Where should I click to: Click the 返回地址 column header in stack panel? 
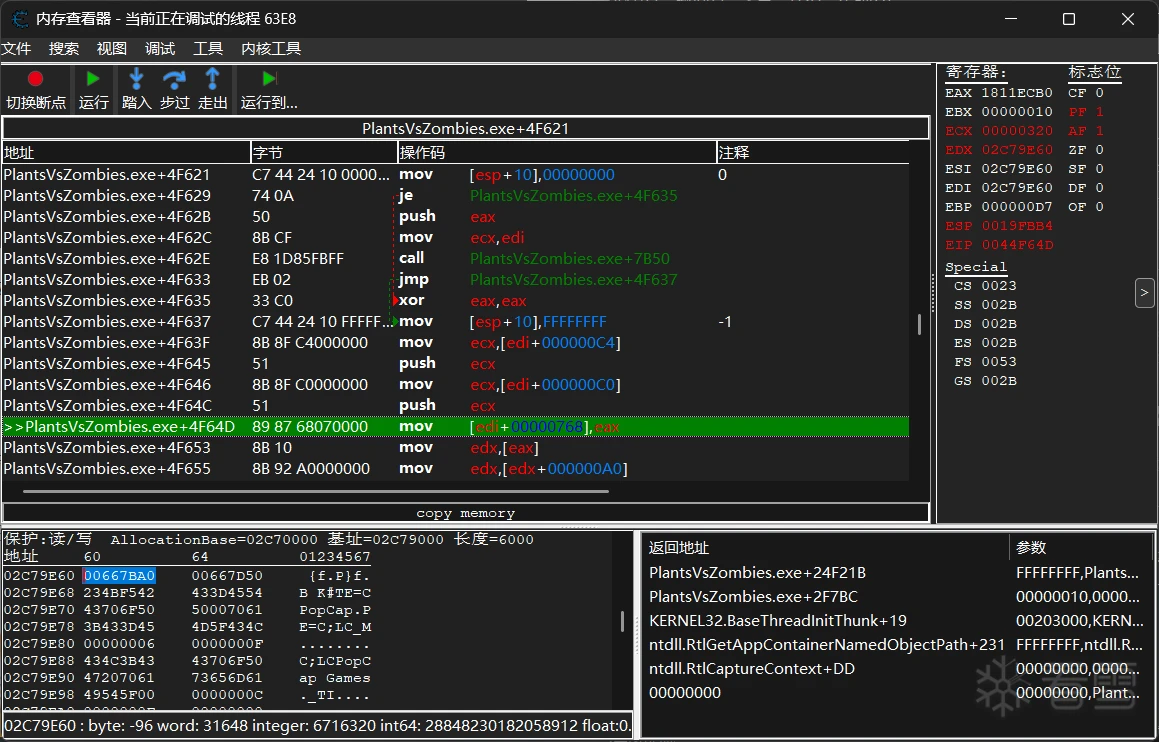coord(826,548)
